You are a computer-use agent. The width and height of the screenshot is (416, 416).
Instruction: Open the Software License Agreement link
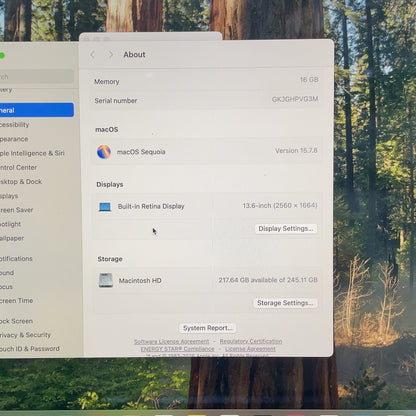point(171,342)
